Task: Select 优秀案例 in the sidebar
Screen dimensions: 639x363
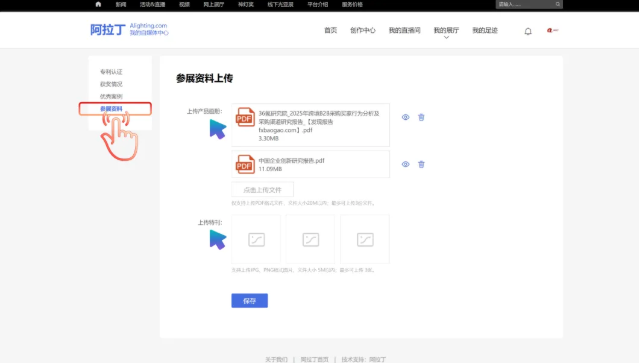Action: coord(111,96)
